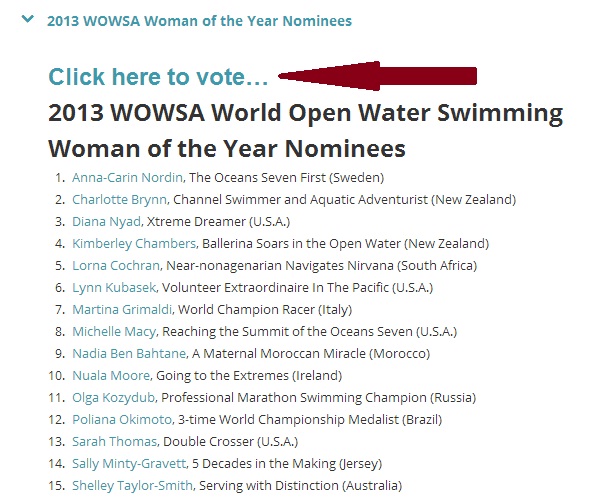Click the Lorna Cochran link

coord(116,265)
